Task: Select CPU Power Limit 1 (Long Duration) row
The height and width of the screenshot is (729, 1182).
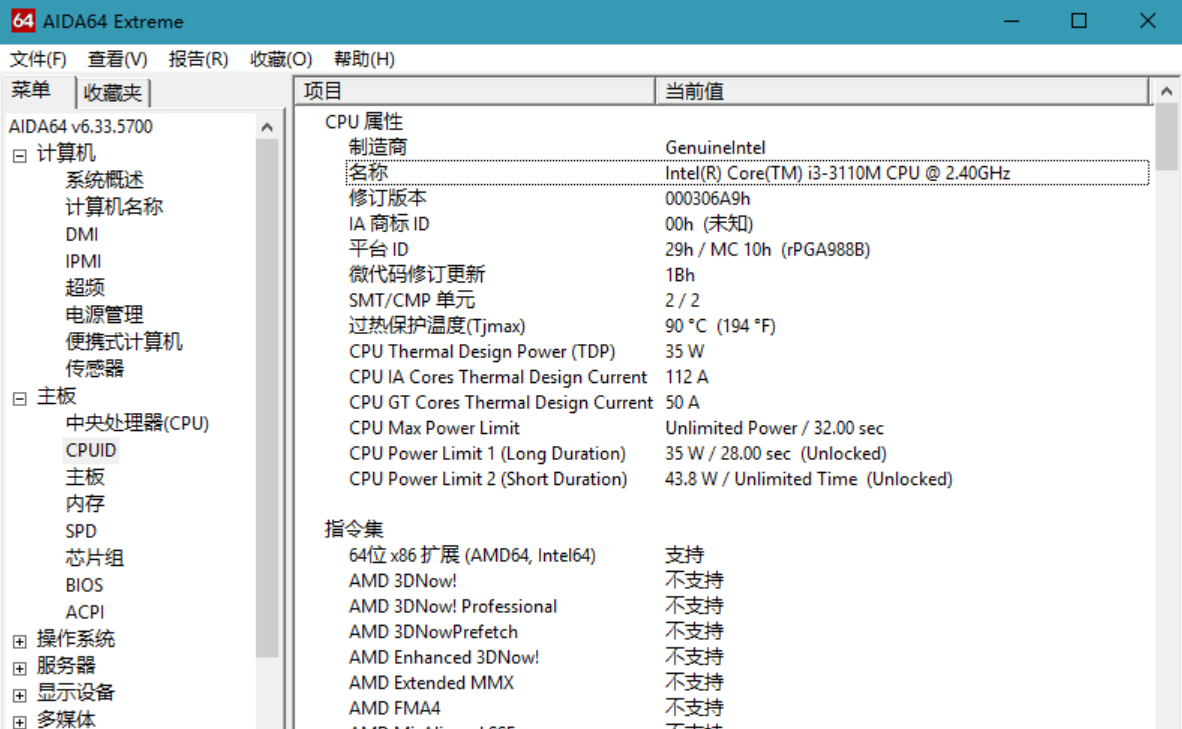Action: coord(748,454)
